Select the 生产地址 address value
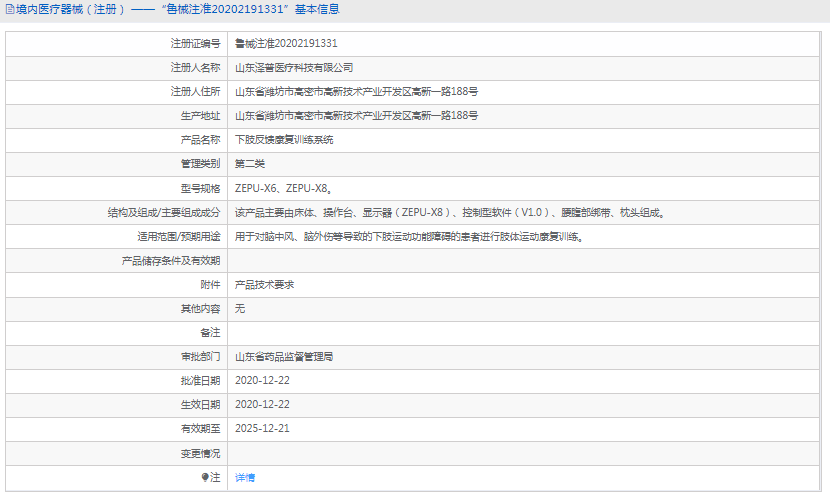Screen dimensions: 830x498 click(x=356, y=115)
